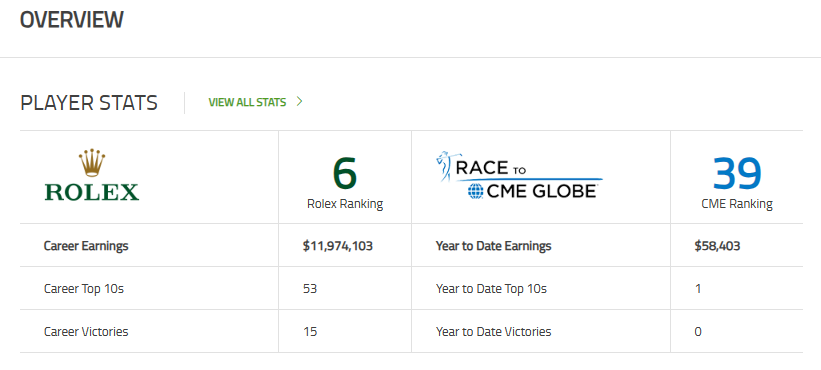The image size is (821, 370).
Task: Select the CME Ranking number 39
Action: [737, 174]
